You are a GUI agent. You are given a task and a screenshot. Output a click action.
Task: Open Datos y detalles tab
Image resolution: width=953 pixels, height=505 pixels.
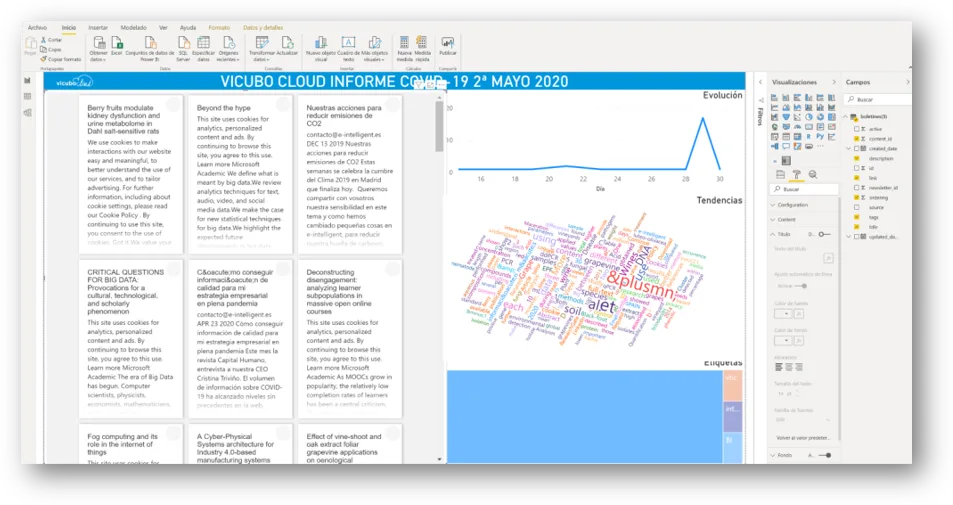point(263,28)
